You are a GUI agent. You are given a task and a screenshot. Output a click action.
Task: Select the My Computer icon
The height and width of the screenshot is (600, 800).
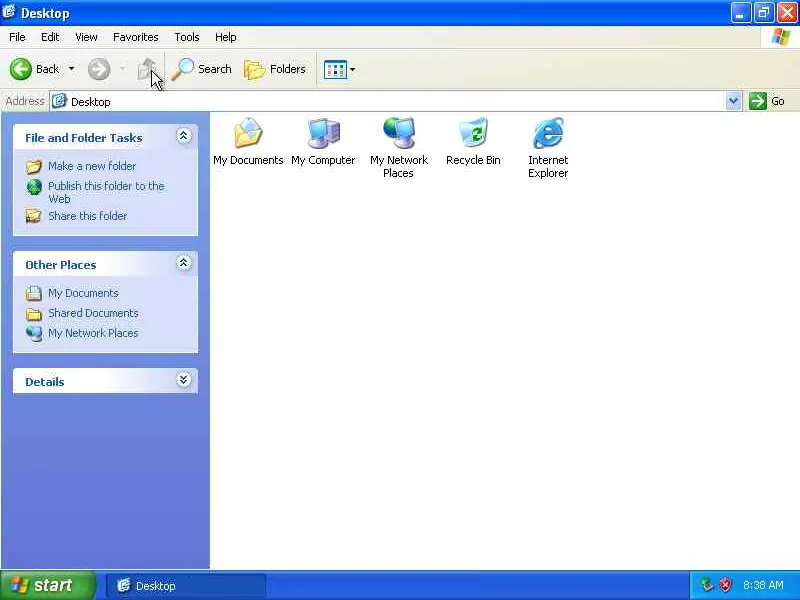click(323, 142)
